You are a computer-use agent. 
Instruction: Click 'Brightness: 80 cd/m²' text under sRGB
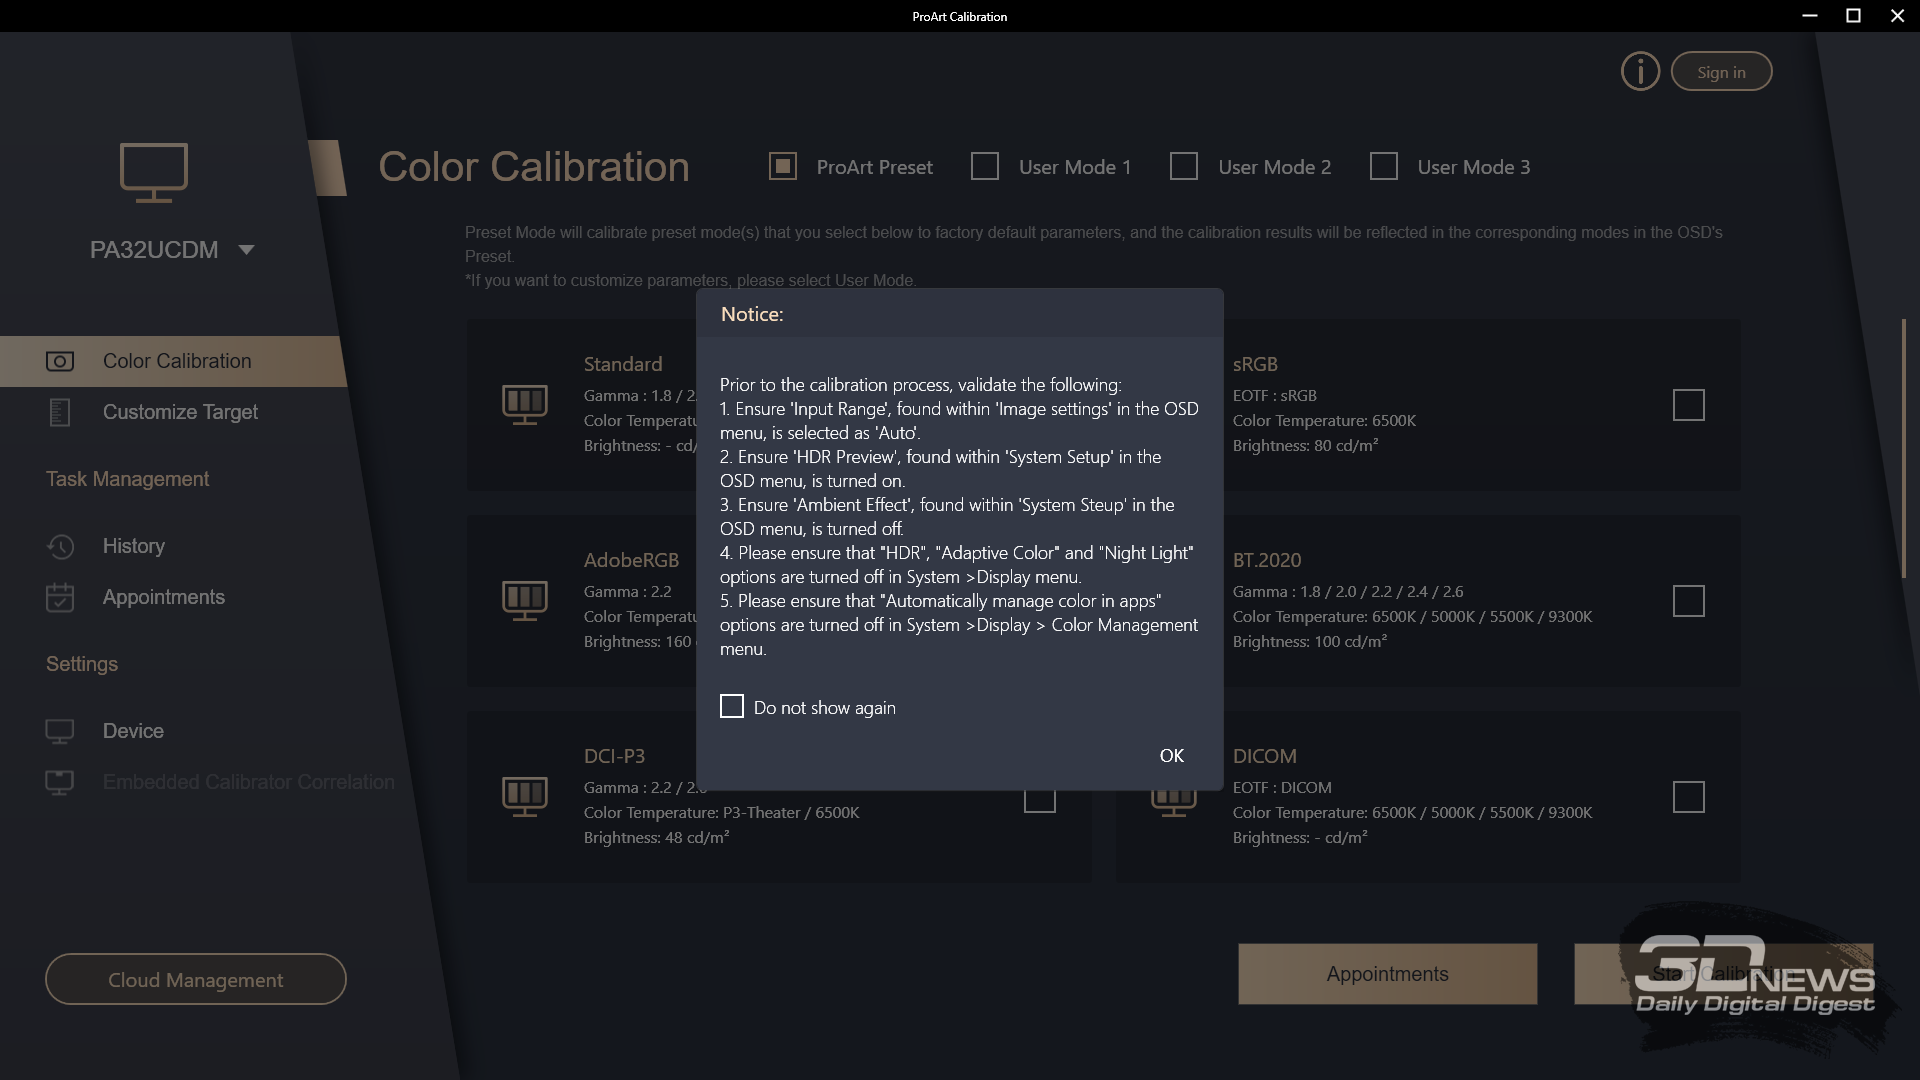(x=1305, y=446)
